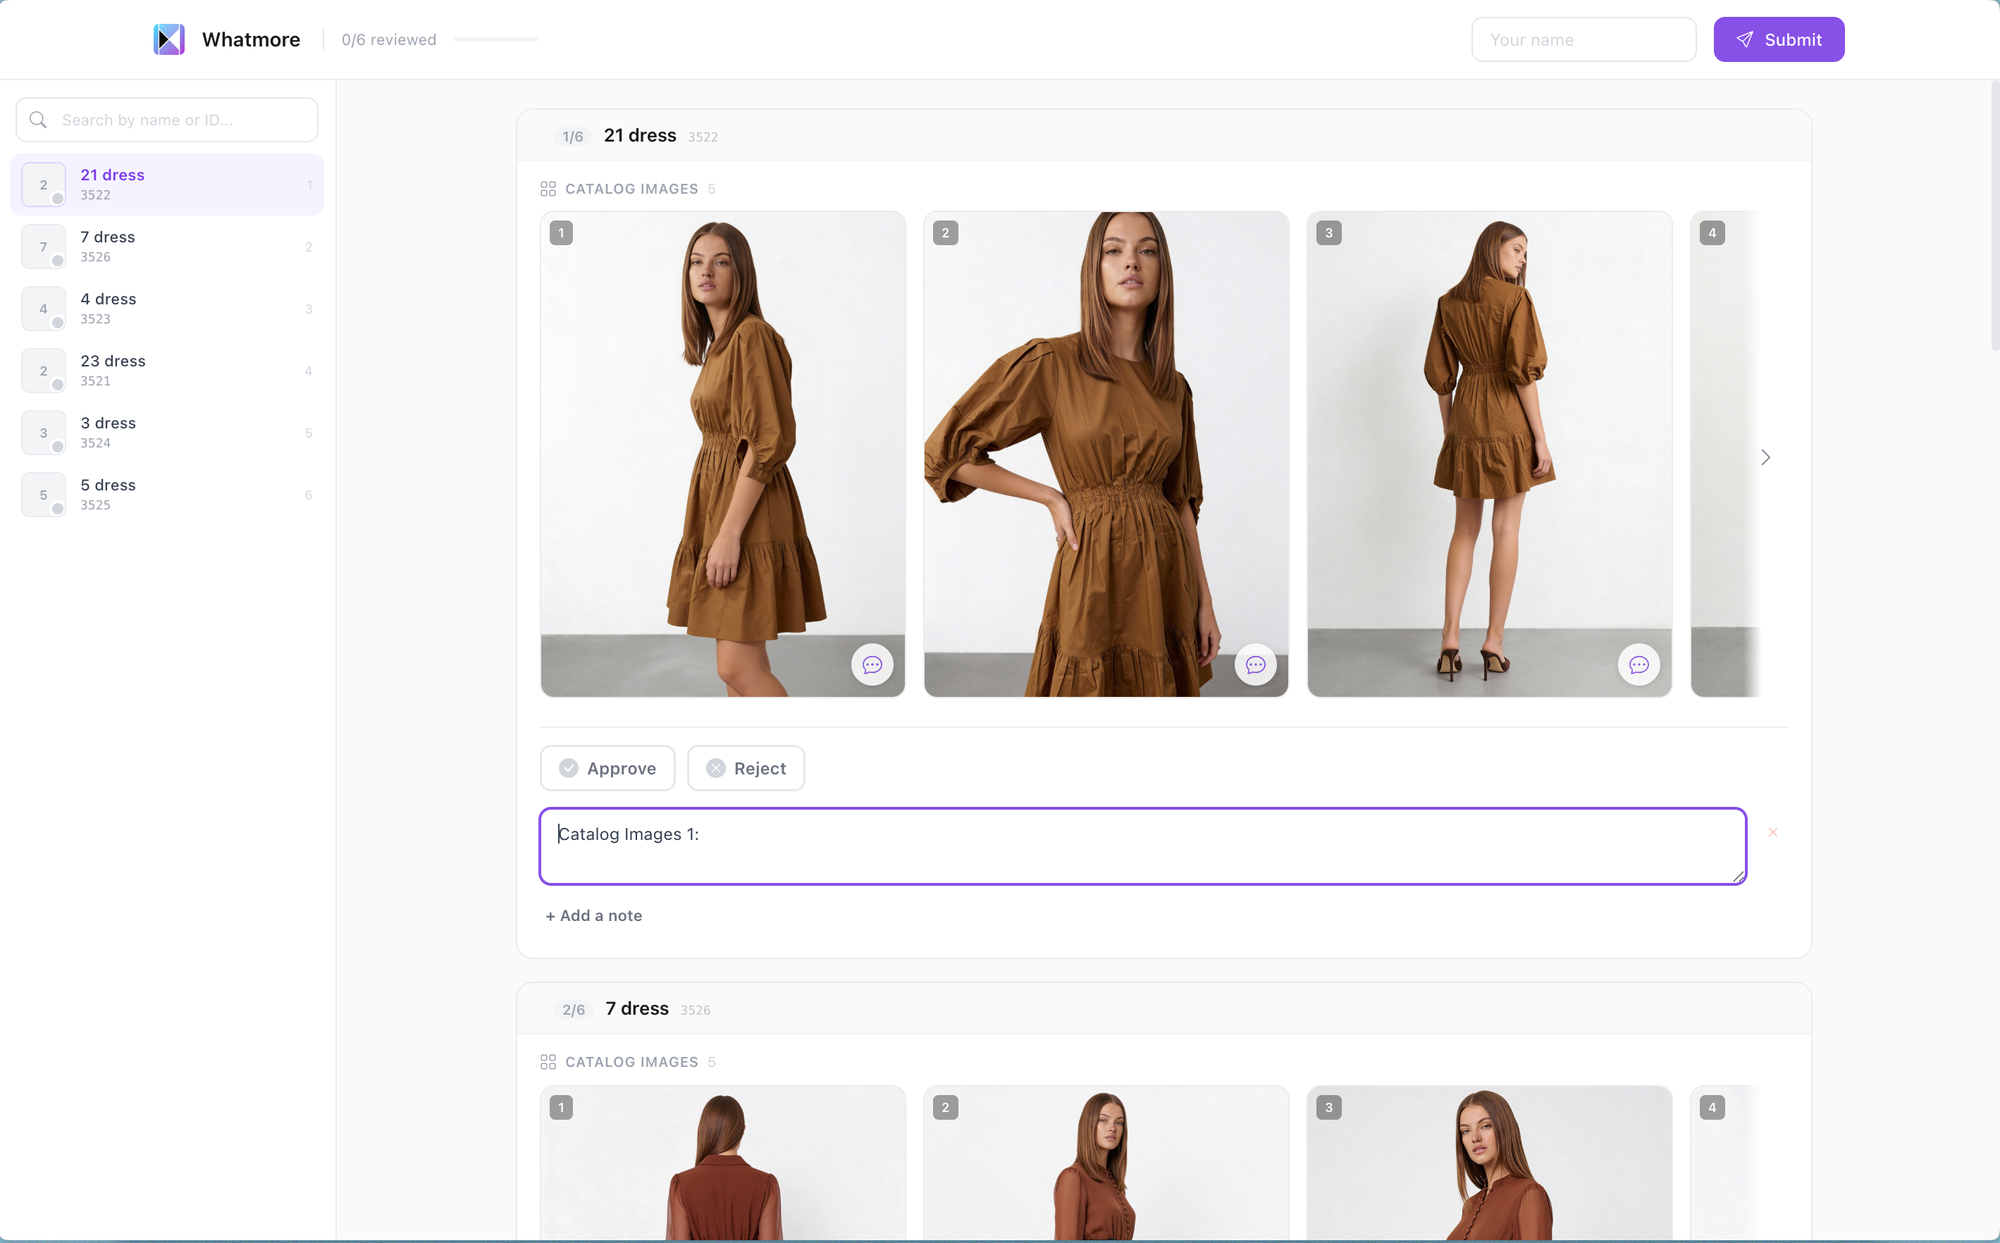Click the Submit button
This screenshot has width=2000, height=1243.
1778,40
